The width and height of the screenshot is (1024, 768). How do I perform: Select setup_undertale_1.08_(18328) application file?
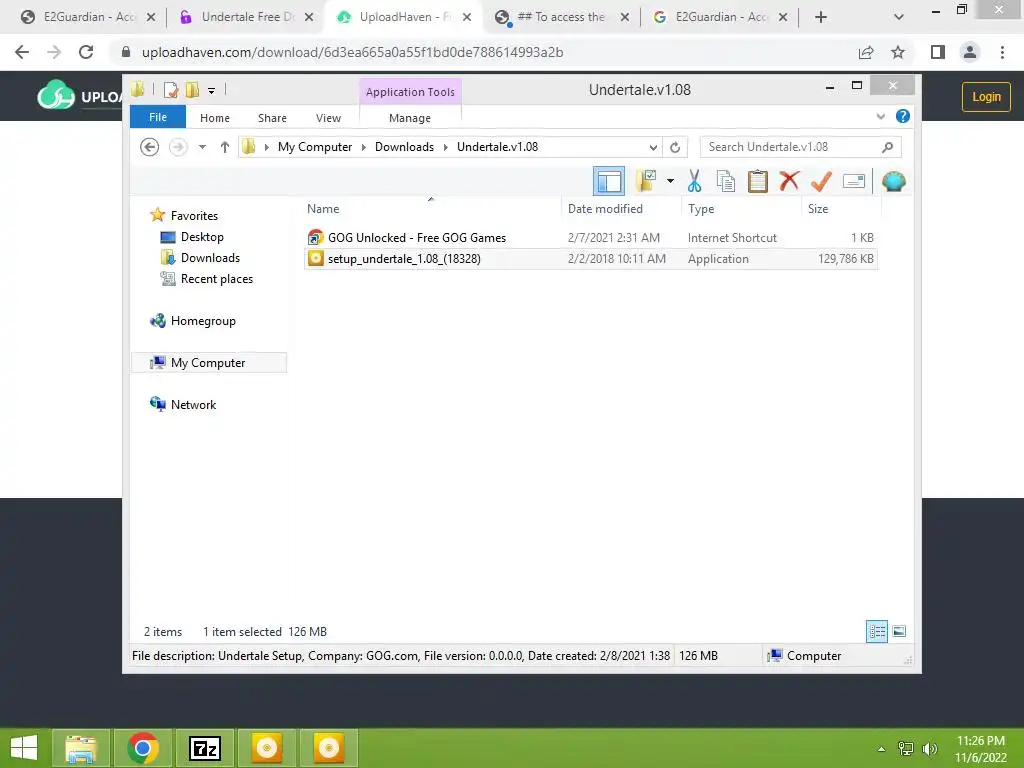[590, 259]
